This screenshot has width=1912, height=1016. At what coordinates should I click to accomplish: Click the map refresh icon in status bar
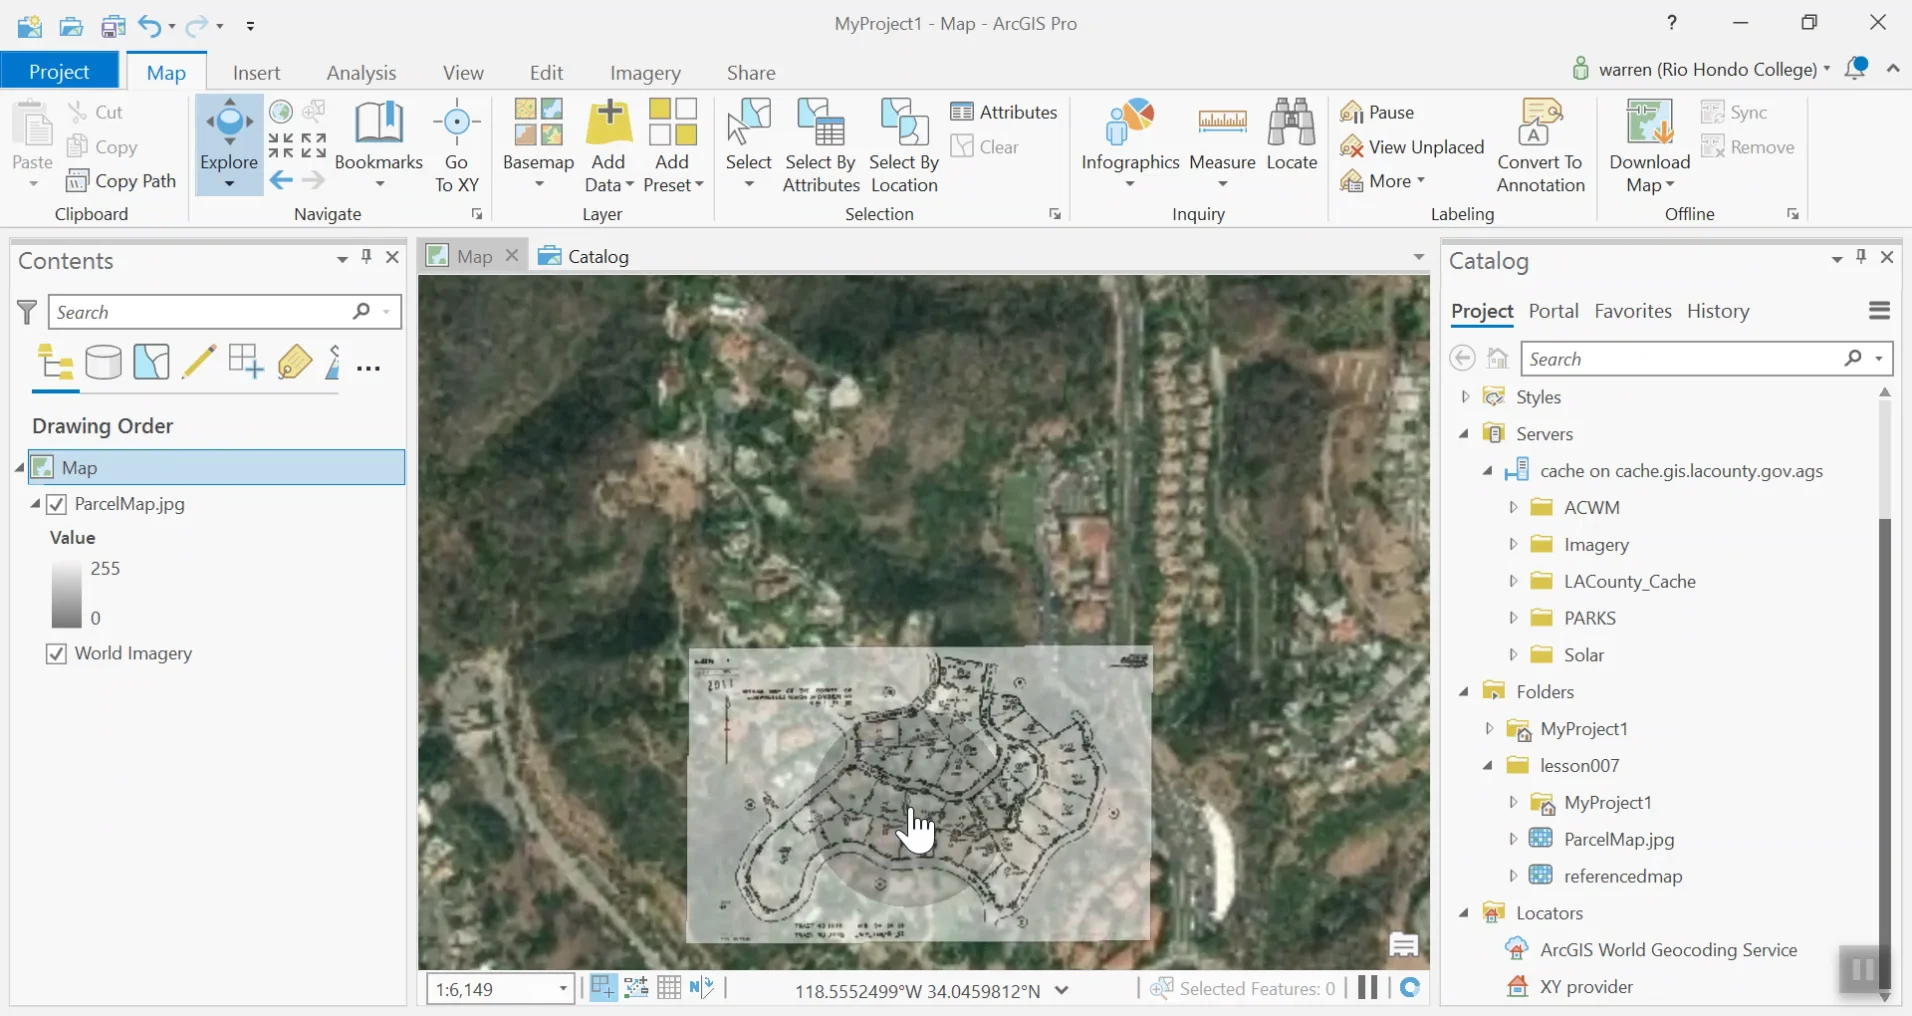pyautogui.click(x=1410, y=988)
